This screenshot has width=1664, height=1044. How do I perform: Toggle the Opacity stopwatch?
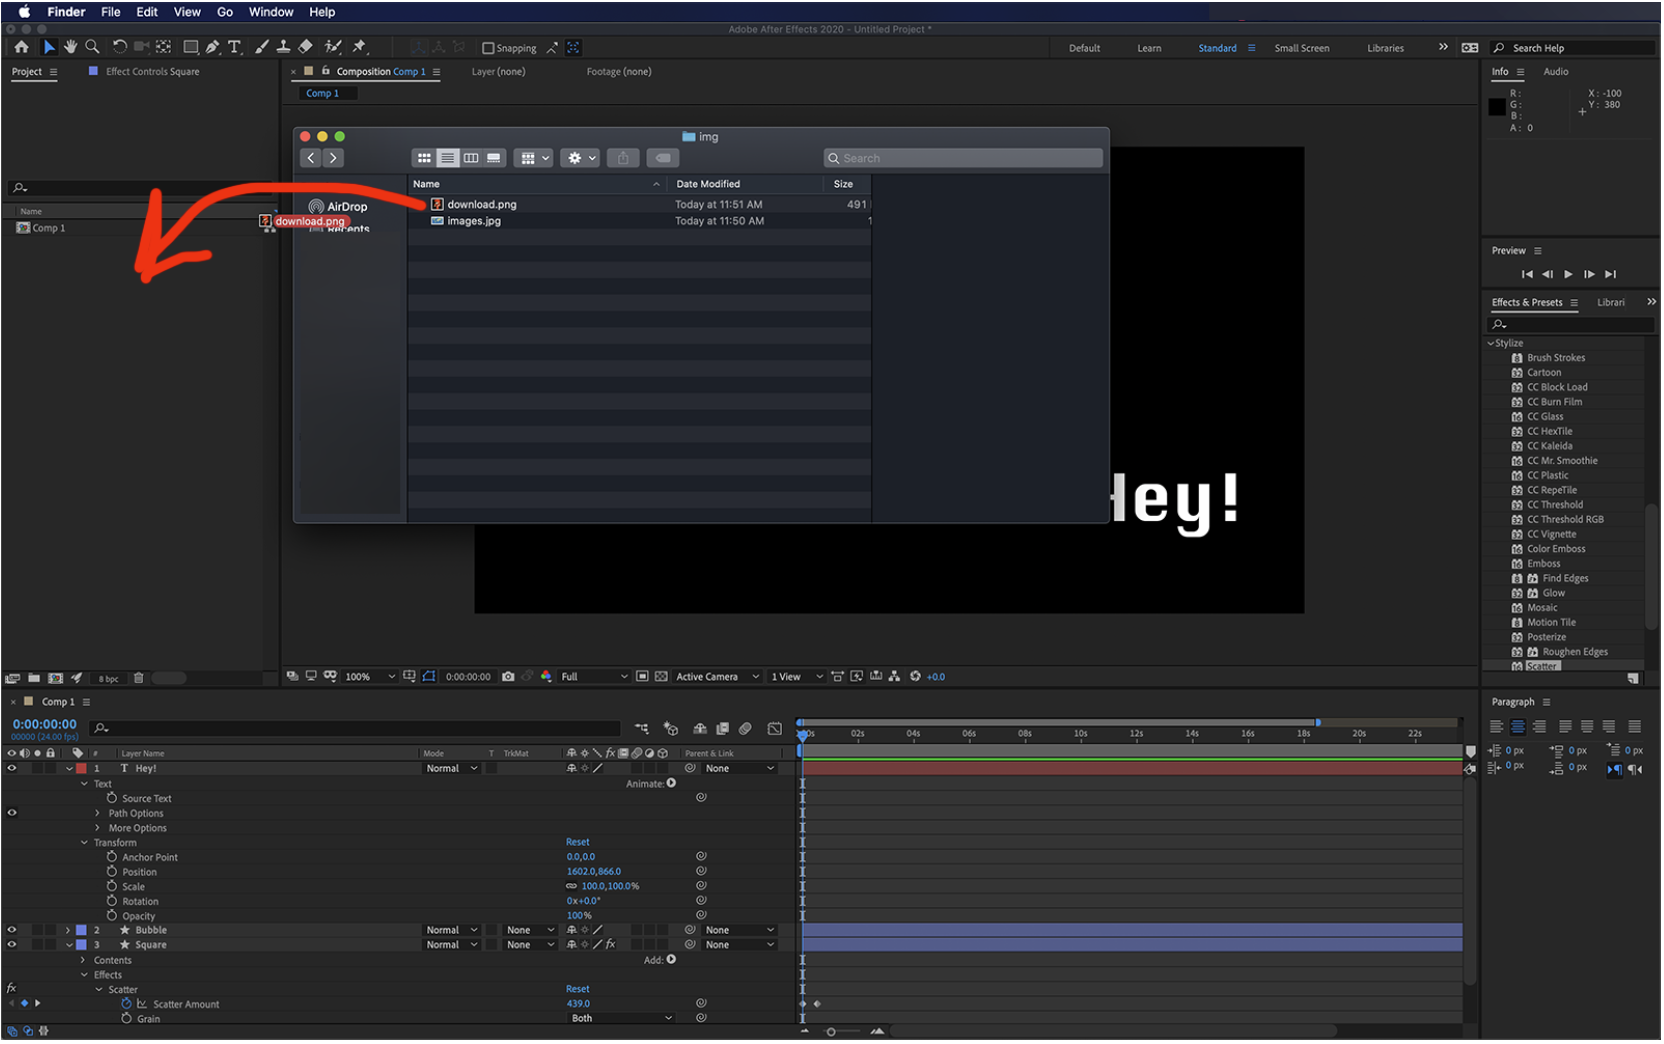[x=112, y=916]
